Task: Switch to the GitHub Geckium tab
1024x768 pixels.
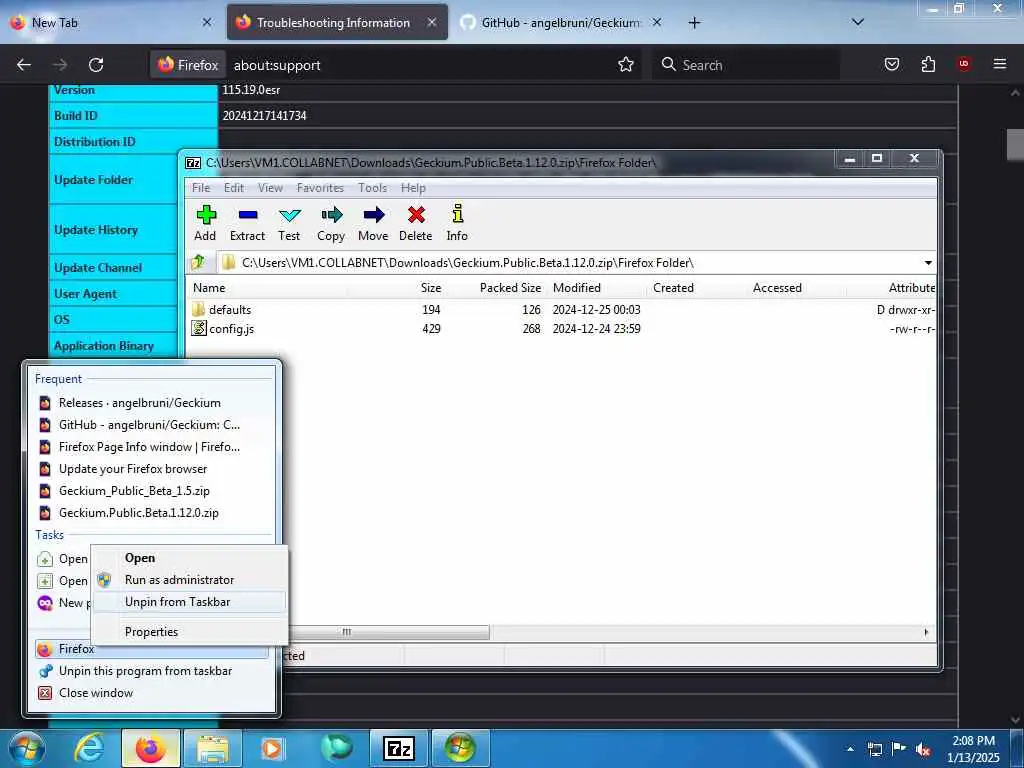Action: (560, 23)
